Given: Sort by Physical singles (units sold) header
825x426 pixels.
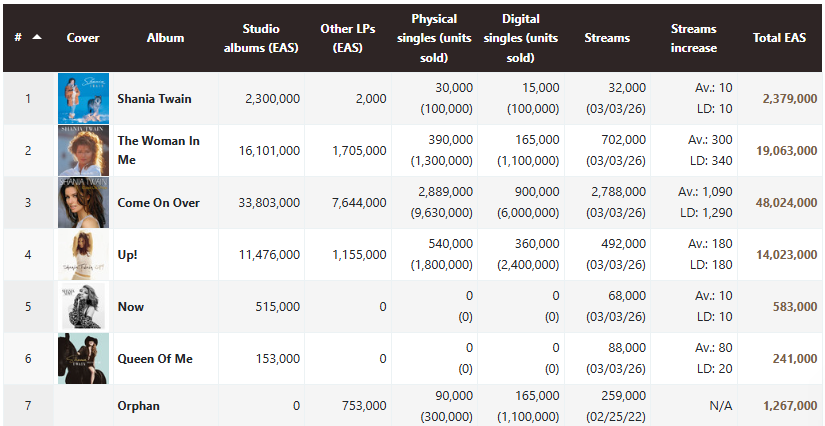Looking at the screenshot, I should (434, 38).
